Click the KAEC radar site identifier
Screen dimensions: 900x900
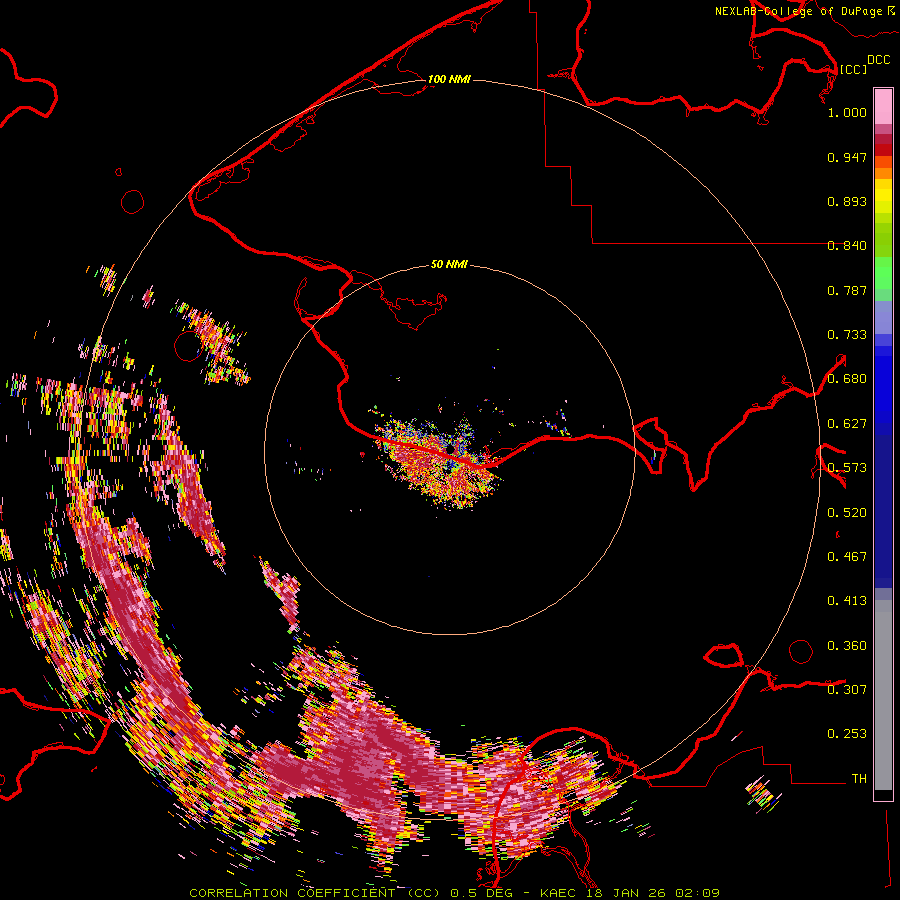(558, 893)
